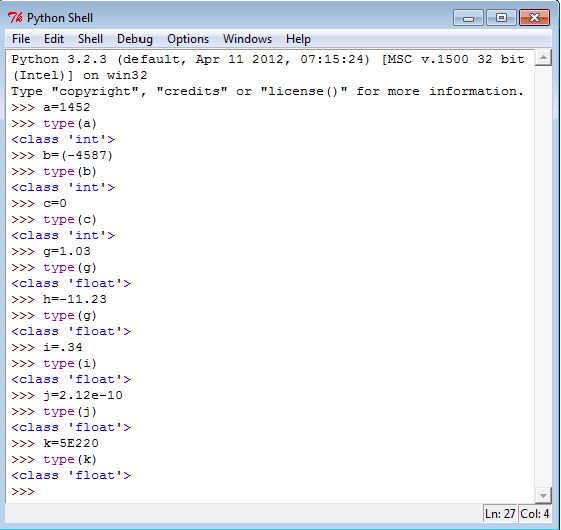
Task: Click the text 'type(k)'
Action: [70, 459]
